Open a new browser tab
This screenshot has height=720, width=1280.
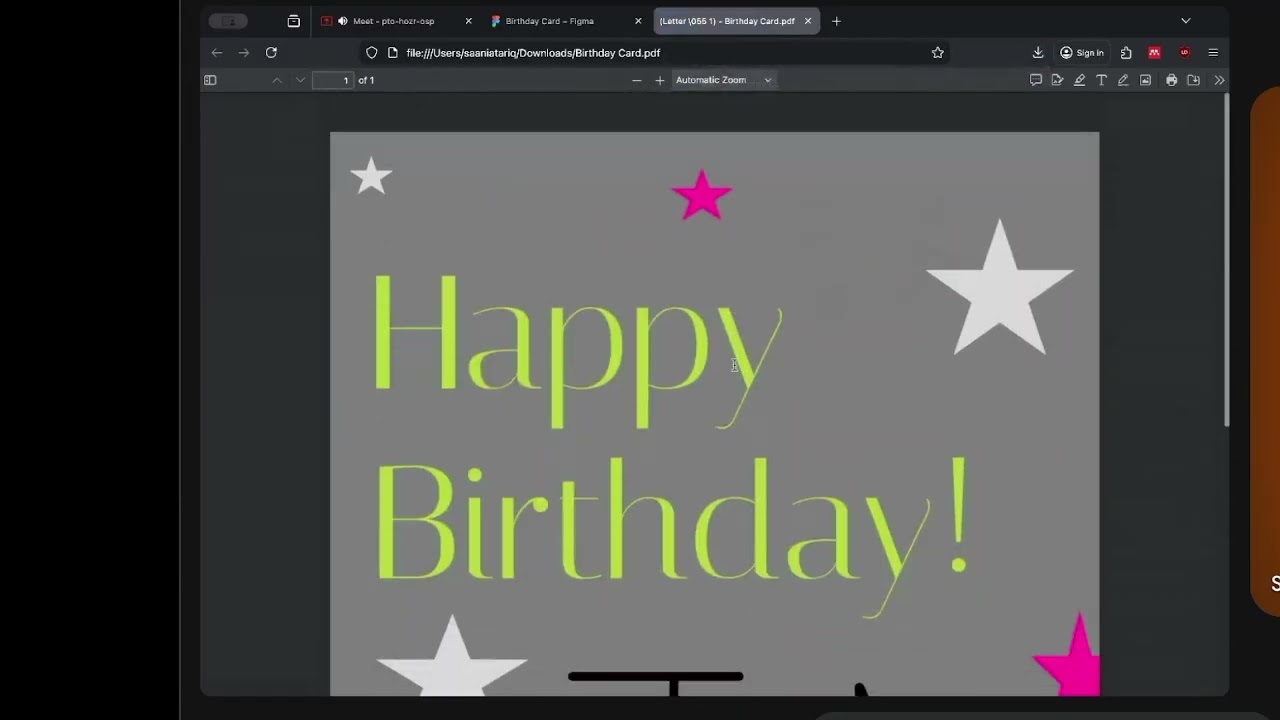click(836, 21)
